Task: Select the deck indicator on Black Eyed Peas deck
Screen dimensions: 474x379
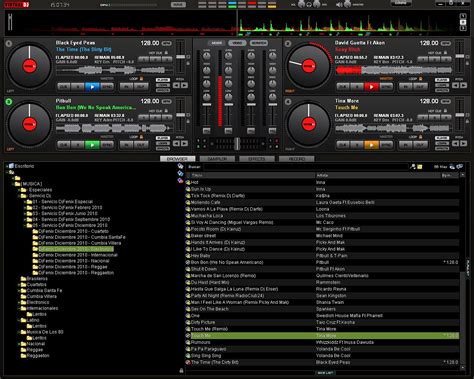Action: pyautogui.click(x=9, y=43)
